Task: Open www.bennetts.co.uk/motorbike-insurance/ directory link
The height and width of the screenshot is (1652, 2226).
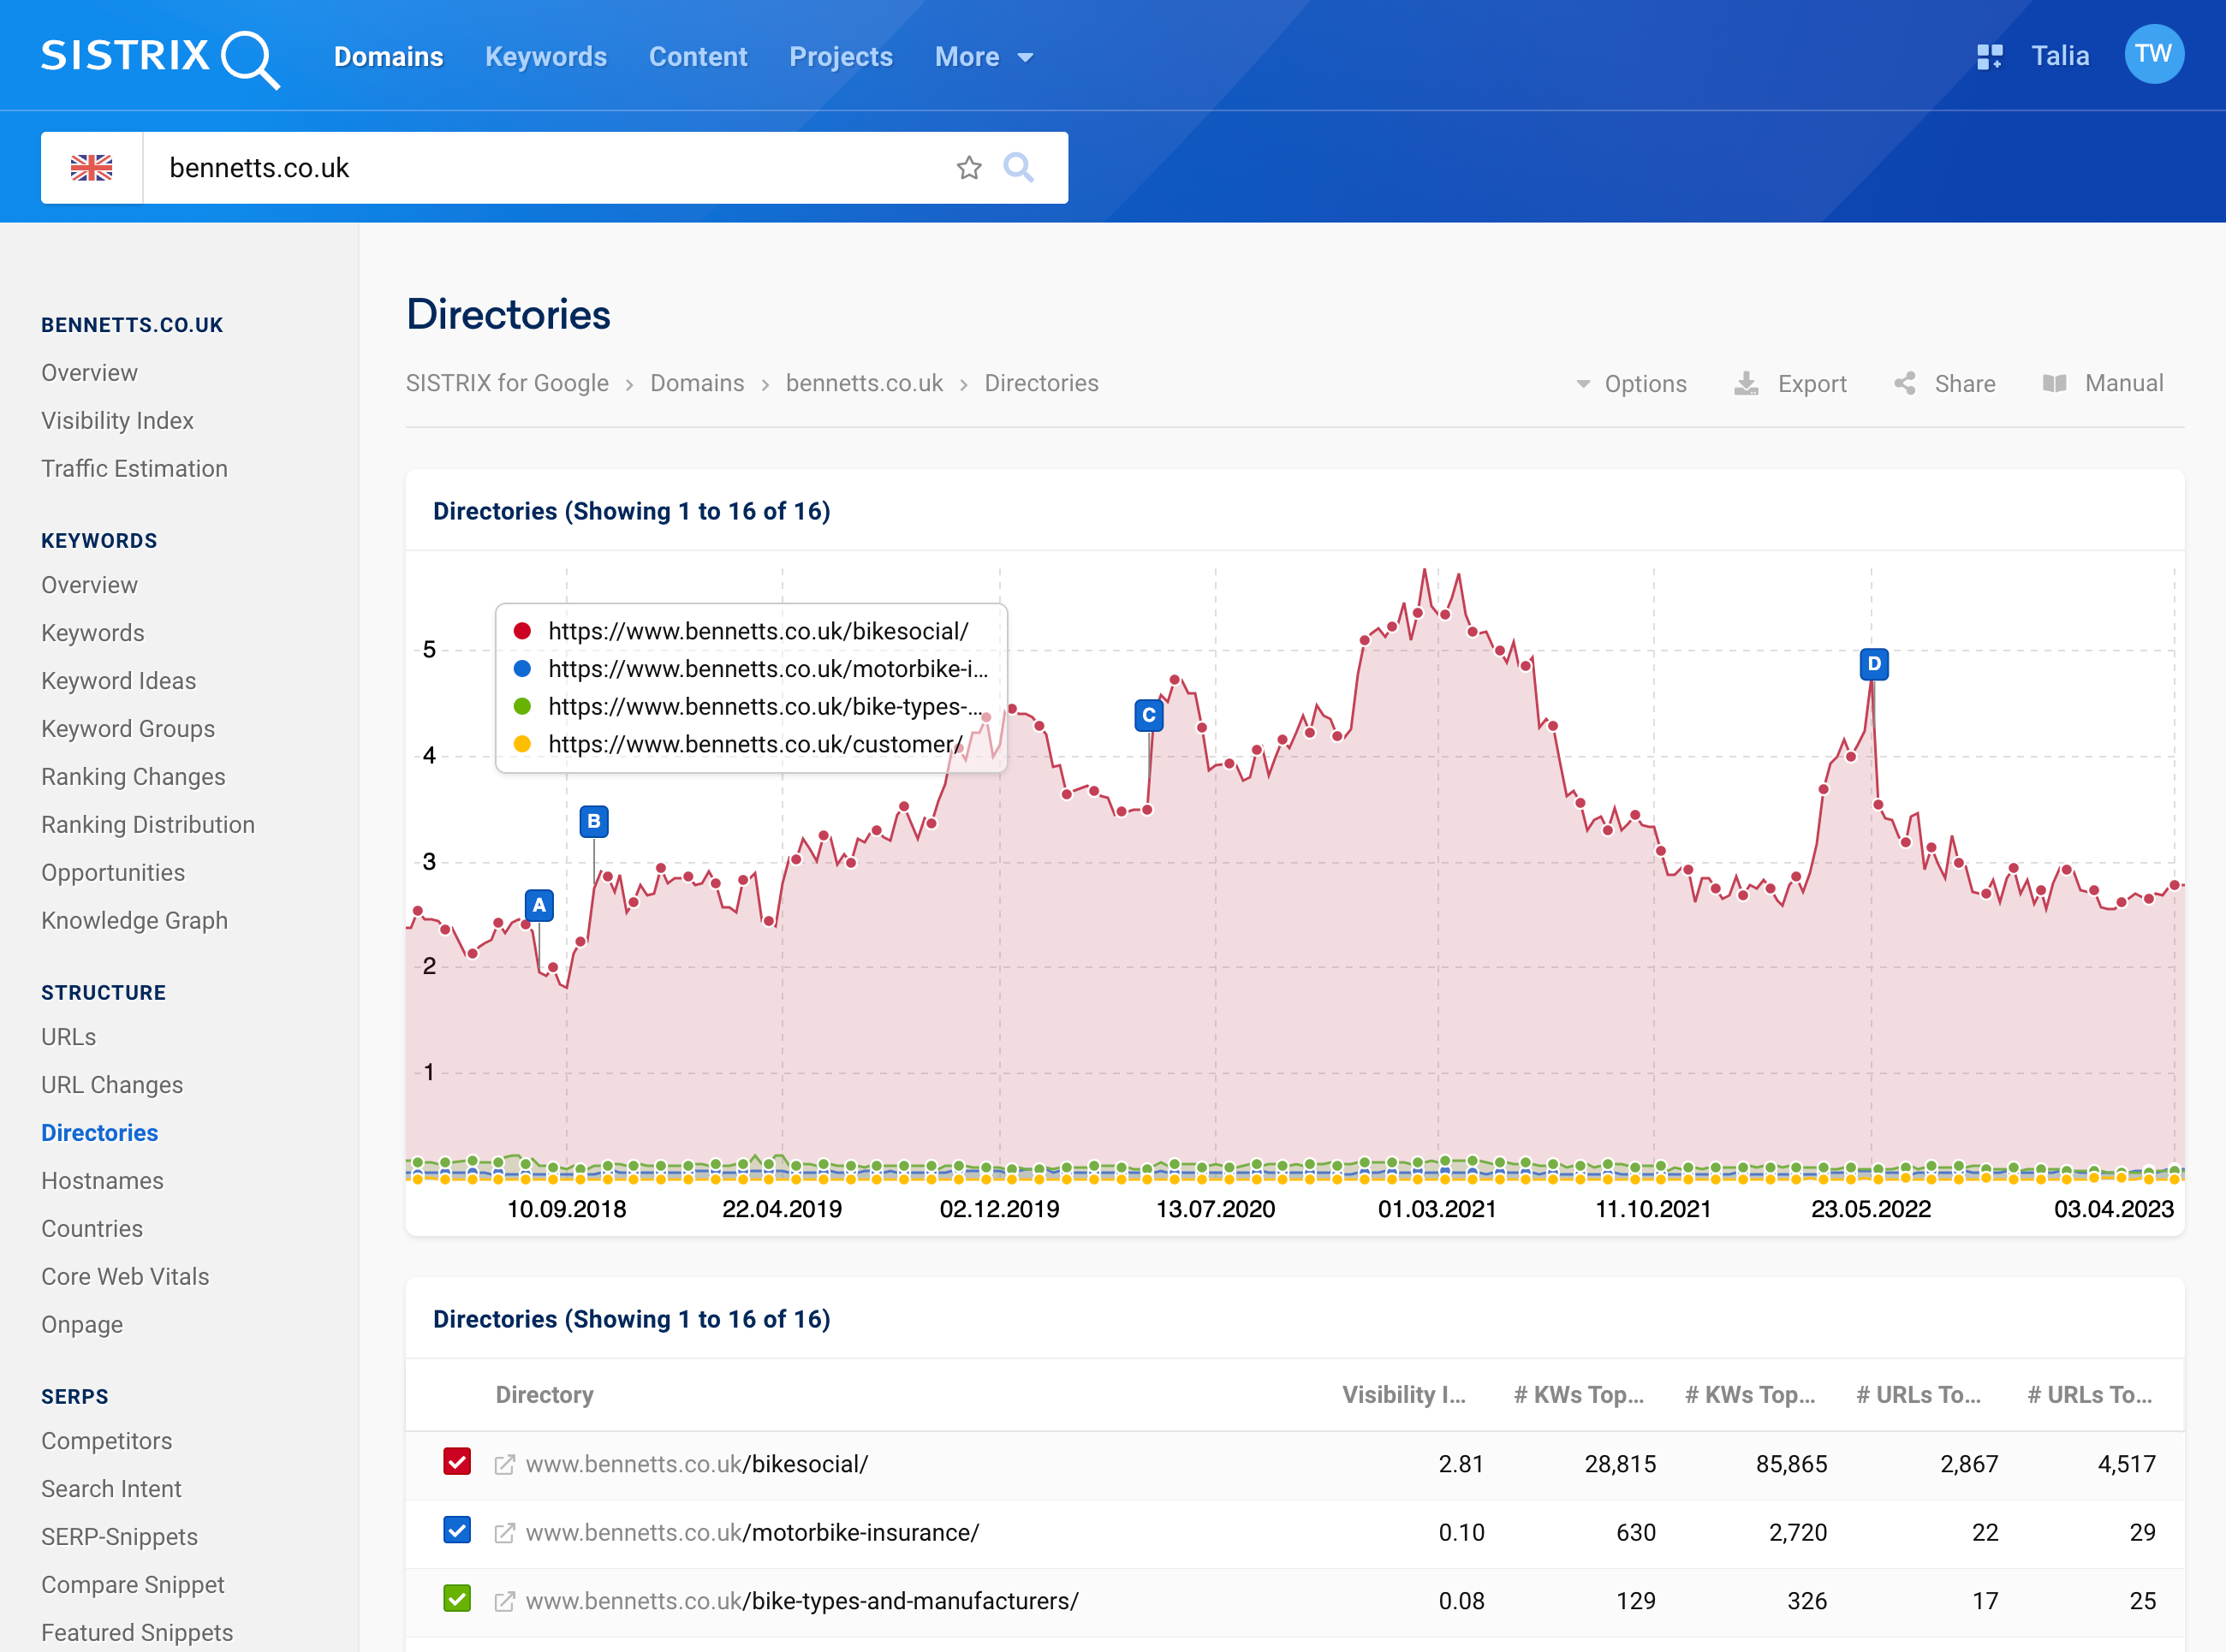Action: pos(752,1533)
